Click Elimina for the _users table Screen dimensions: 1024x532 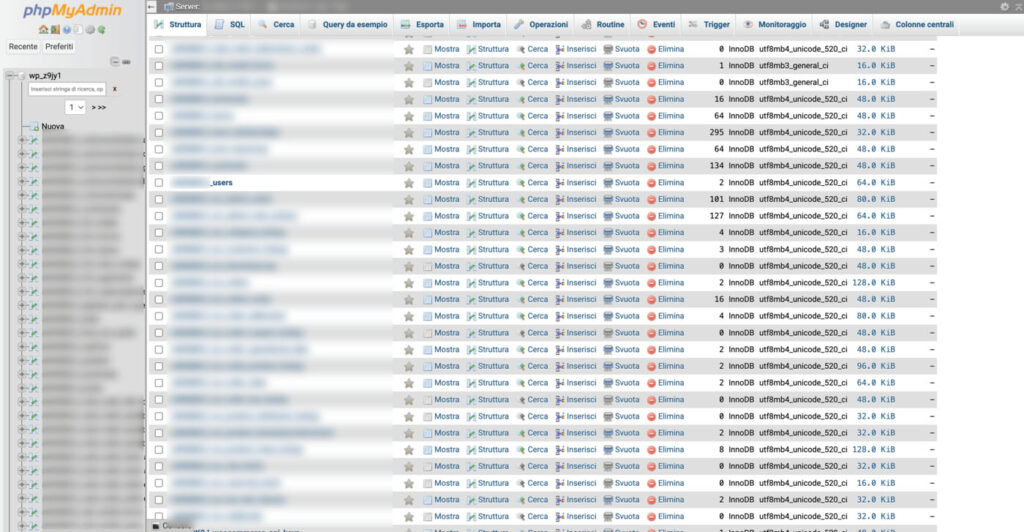tap(665, 183)
